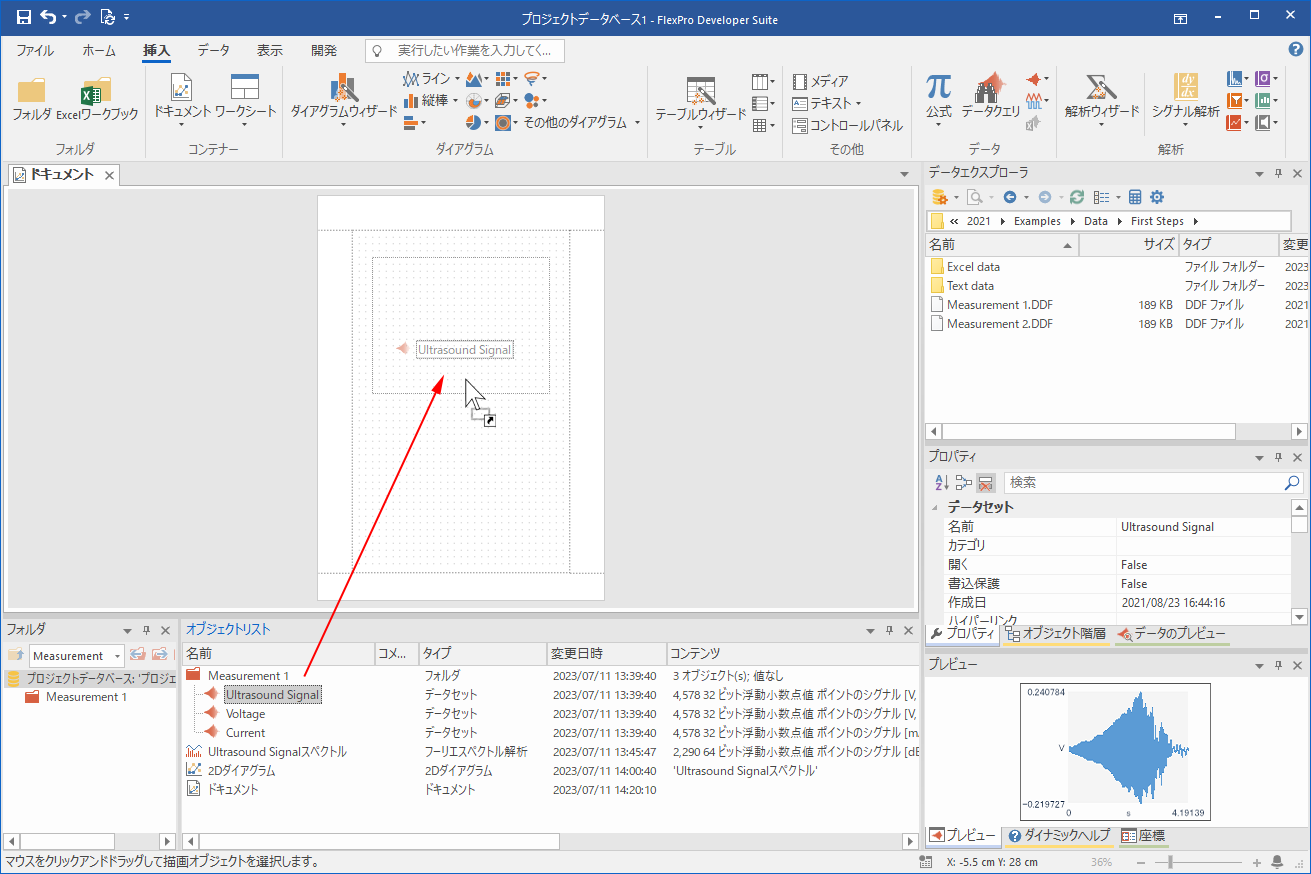
Task: Open シグナル解析 tools
Action: [x=1185, y=100]
